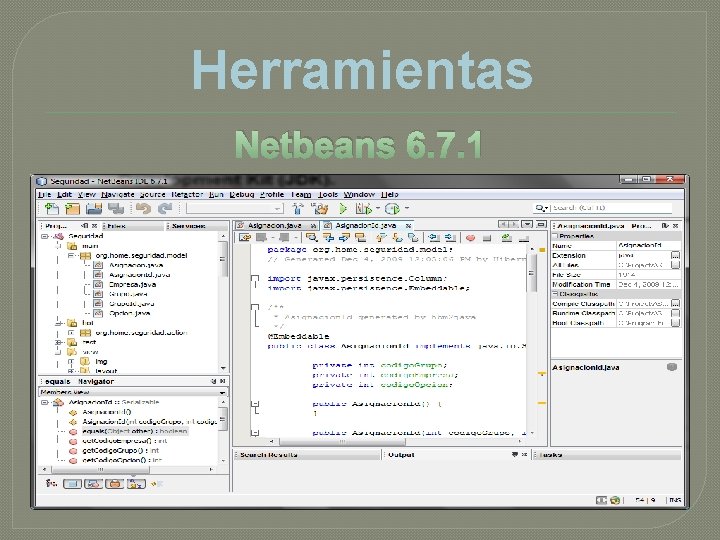Toggle Show Fields filter in Navigator
The height and width of the screenshot is (540, 720).
pos(73,484)
